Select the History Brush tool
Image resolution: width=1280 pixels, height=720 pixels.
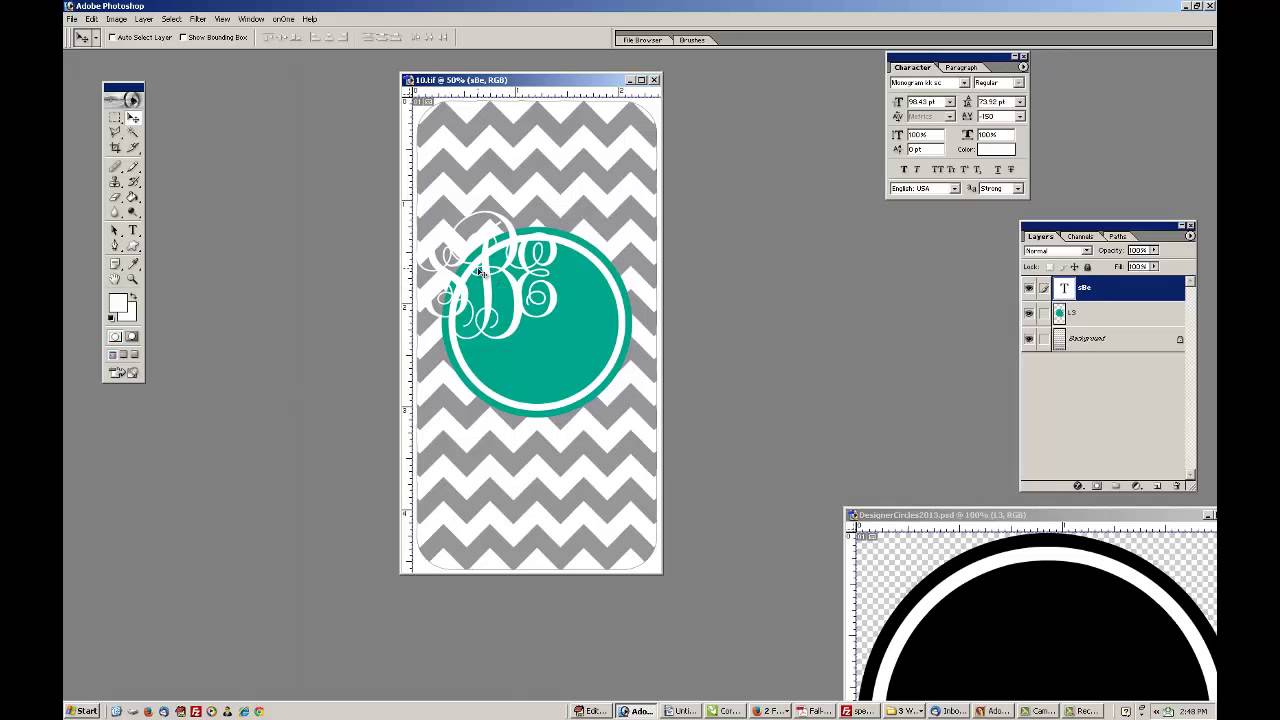pyautogui.click(x=132, y=182)
